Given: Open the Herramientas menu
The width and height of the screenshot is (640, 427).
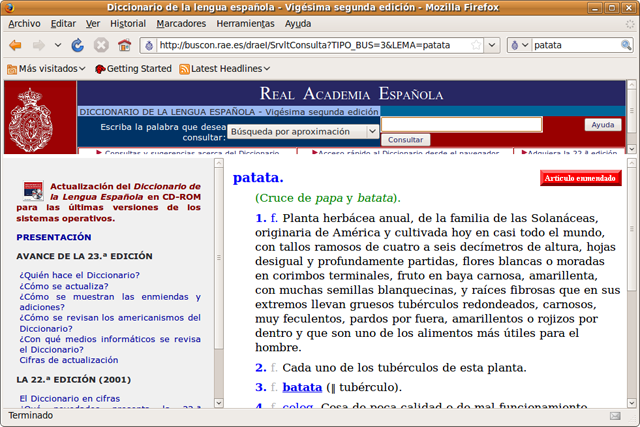Looking at the screenshot, I should pos(245,22).
